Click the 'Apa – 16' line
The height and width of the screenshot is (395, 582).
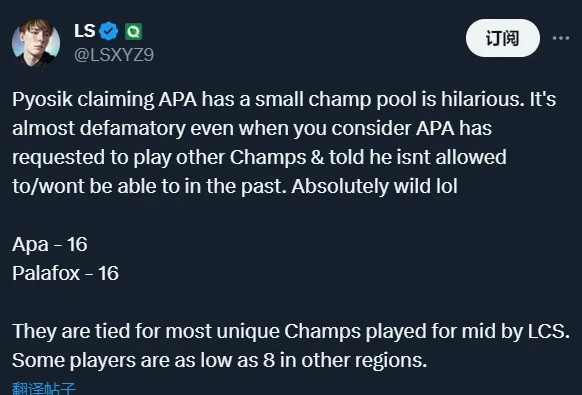click(50, 245)
